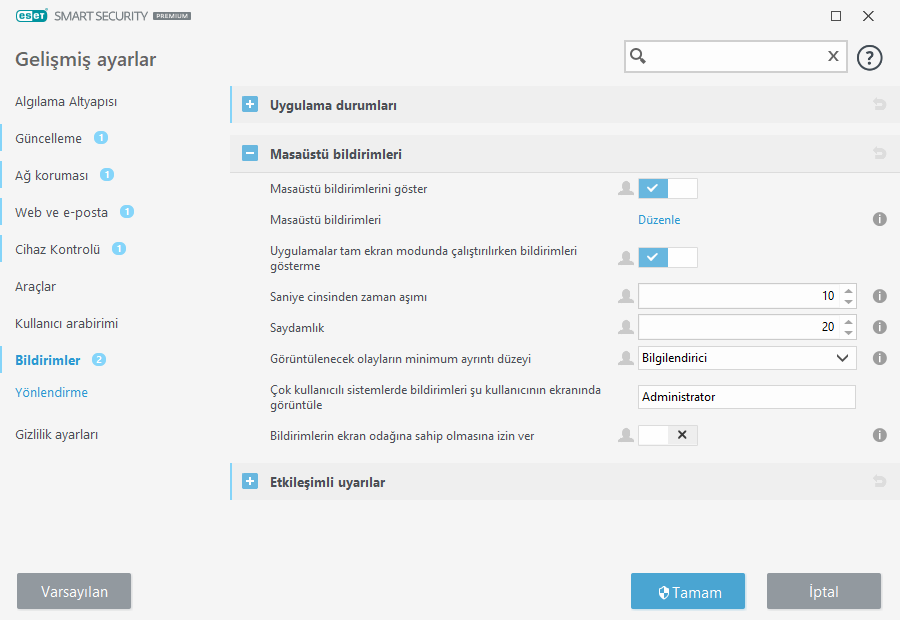Click the help question mark icon
This screenshot has width=900, height=620.
click(870, 57)
